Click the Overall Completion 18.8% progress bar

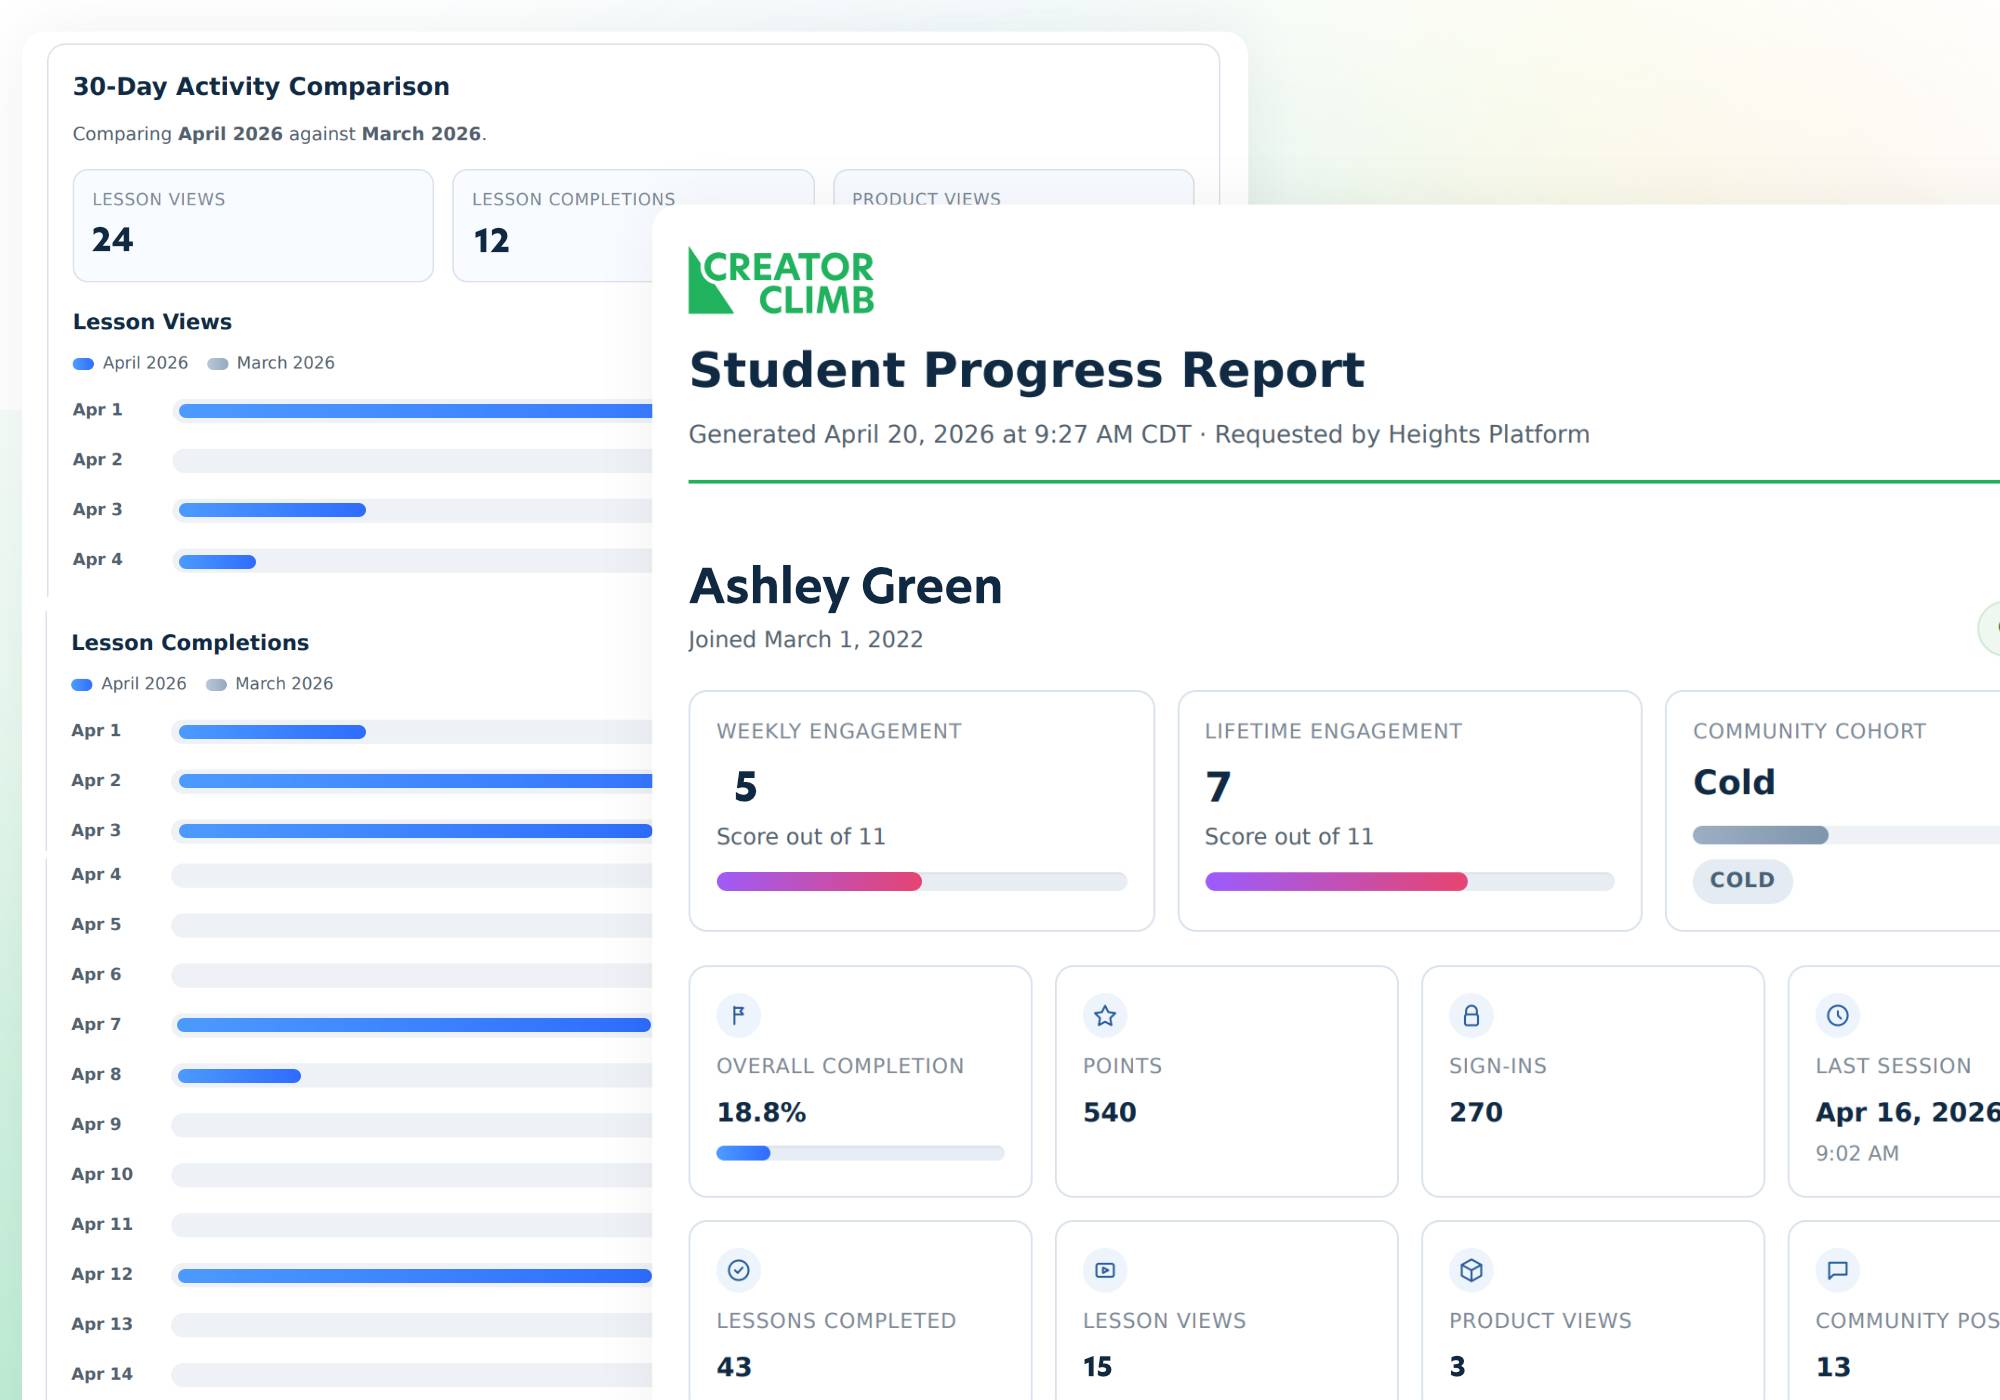860,1153
